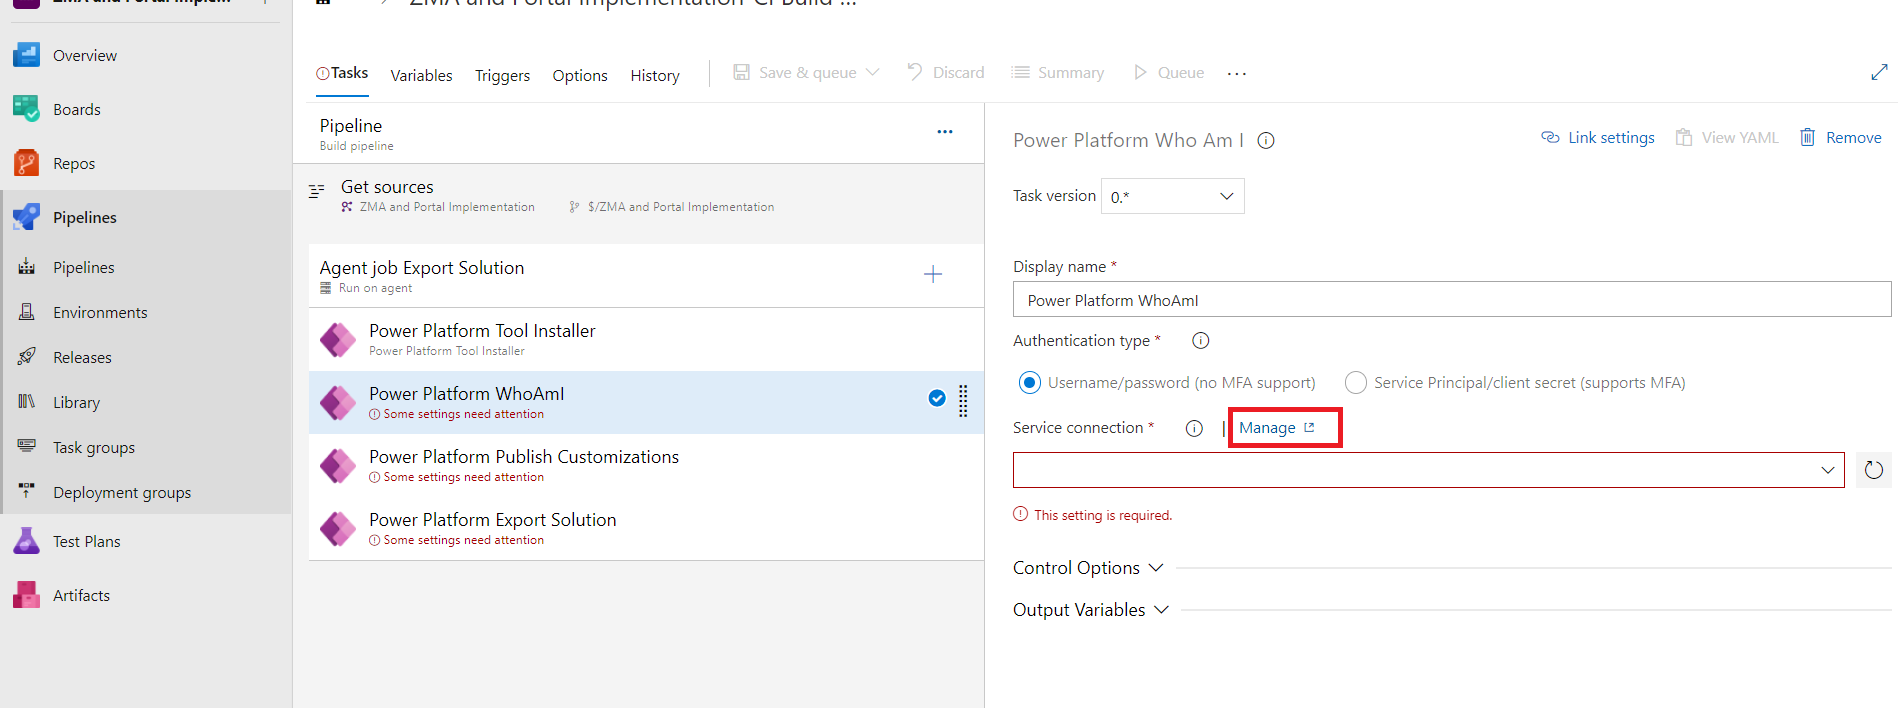Switch to the Variables tab
Screen dimensions: 1901x708
[x=421, y=76]
